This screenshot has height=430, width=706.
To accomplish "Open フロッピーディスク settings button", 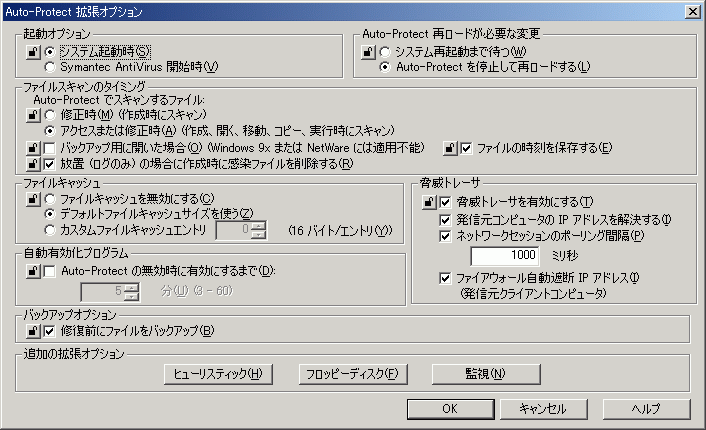I will 353,374.
